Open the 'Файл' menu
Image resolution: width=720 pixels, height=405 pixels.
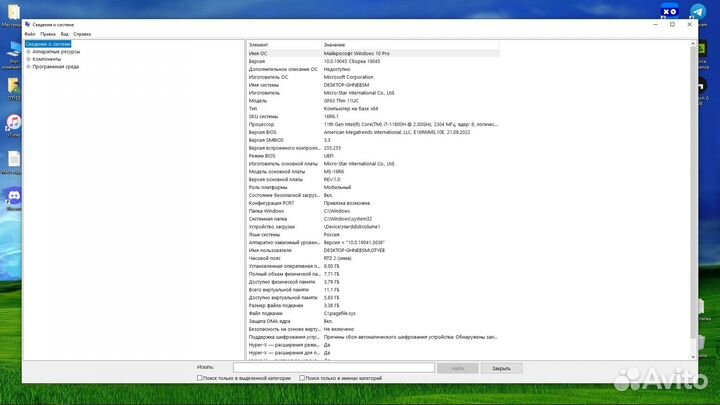30,34
